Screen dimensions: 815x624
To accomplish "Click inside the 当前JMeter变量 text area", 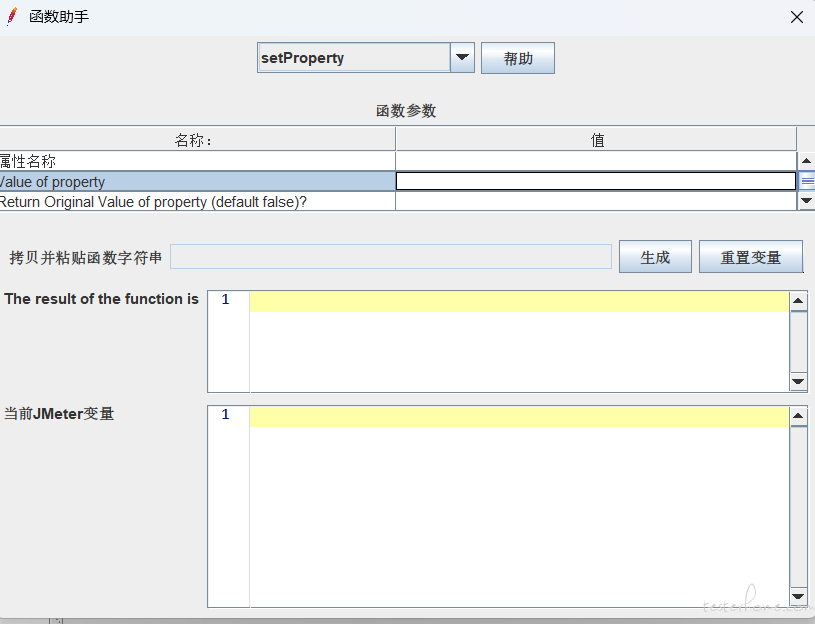I will point(518,510).
